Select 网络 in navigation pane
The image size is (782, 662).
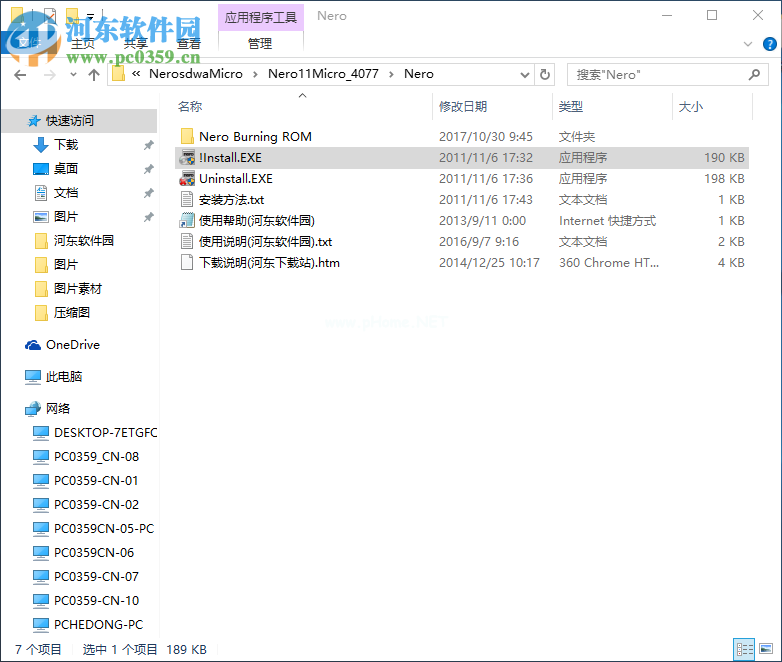pyautogui.click(x=57, y=409)
